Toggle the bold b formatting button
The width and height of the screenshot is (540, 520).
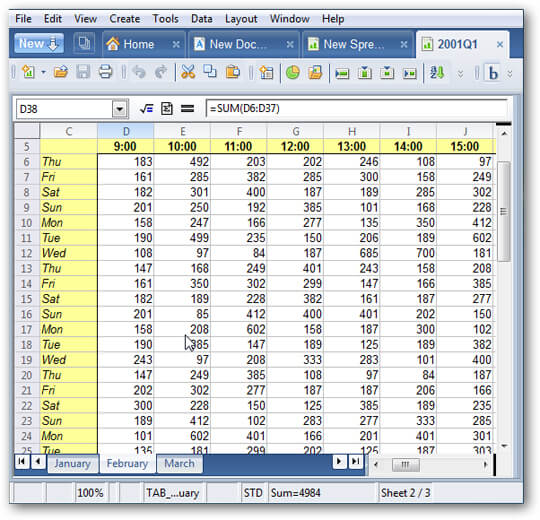click(x=493, y=73)
